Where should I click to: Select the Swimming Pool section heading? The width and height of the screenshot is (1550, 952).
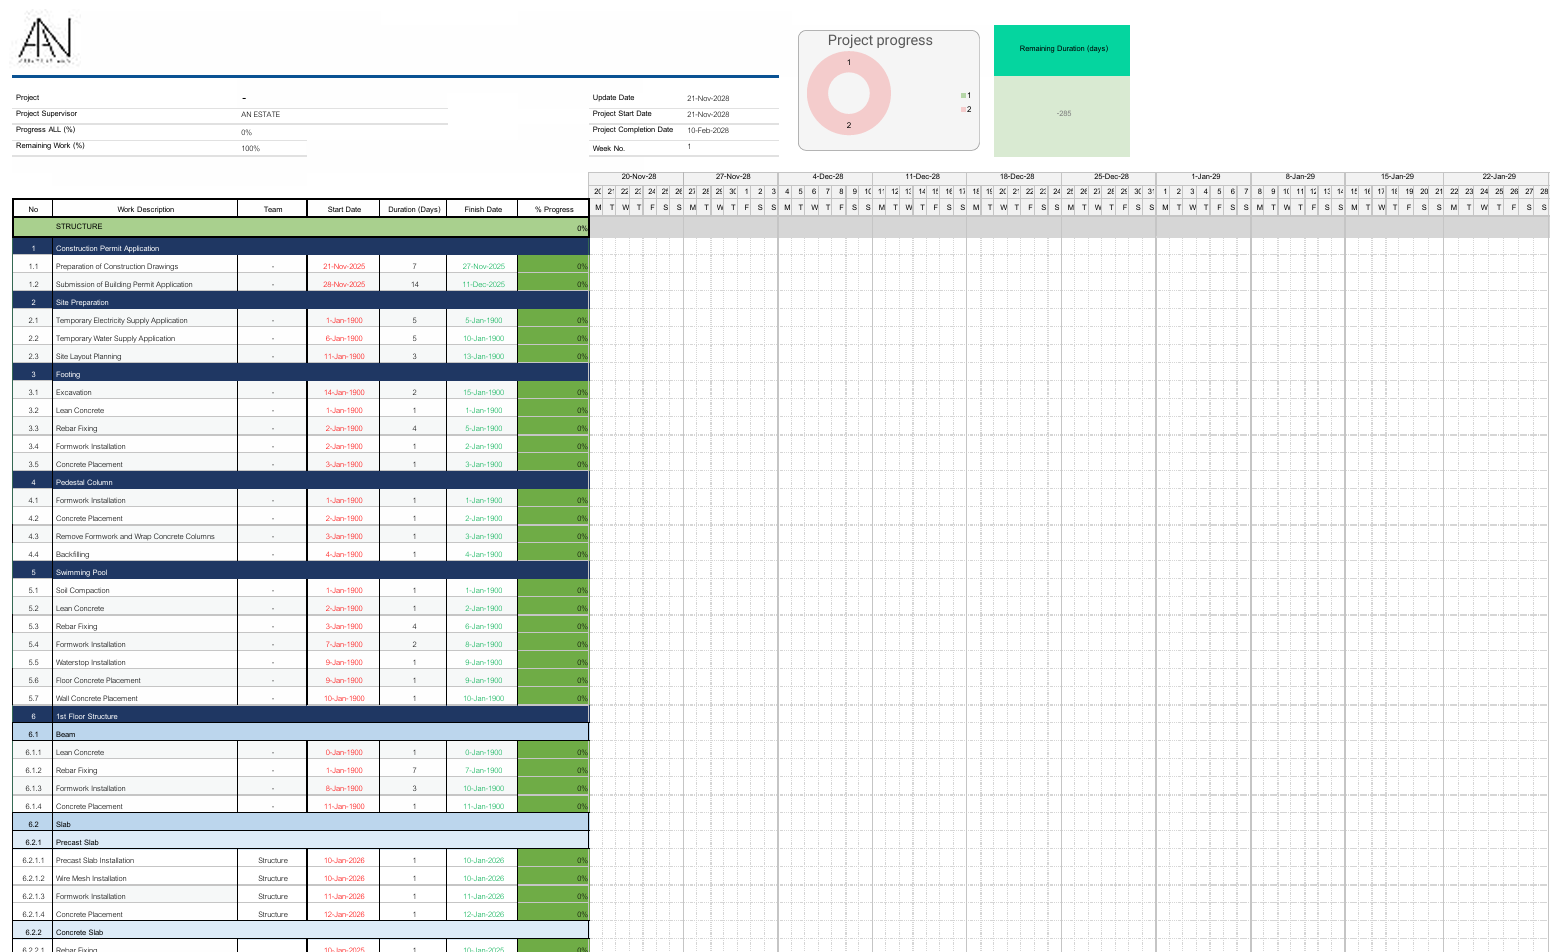(x=81, y=572)
